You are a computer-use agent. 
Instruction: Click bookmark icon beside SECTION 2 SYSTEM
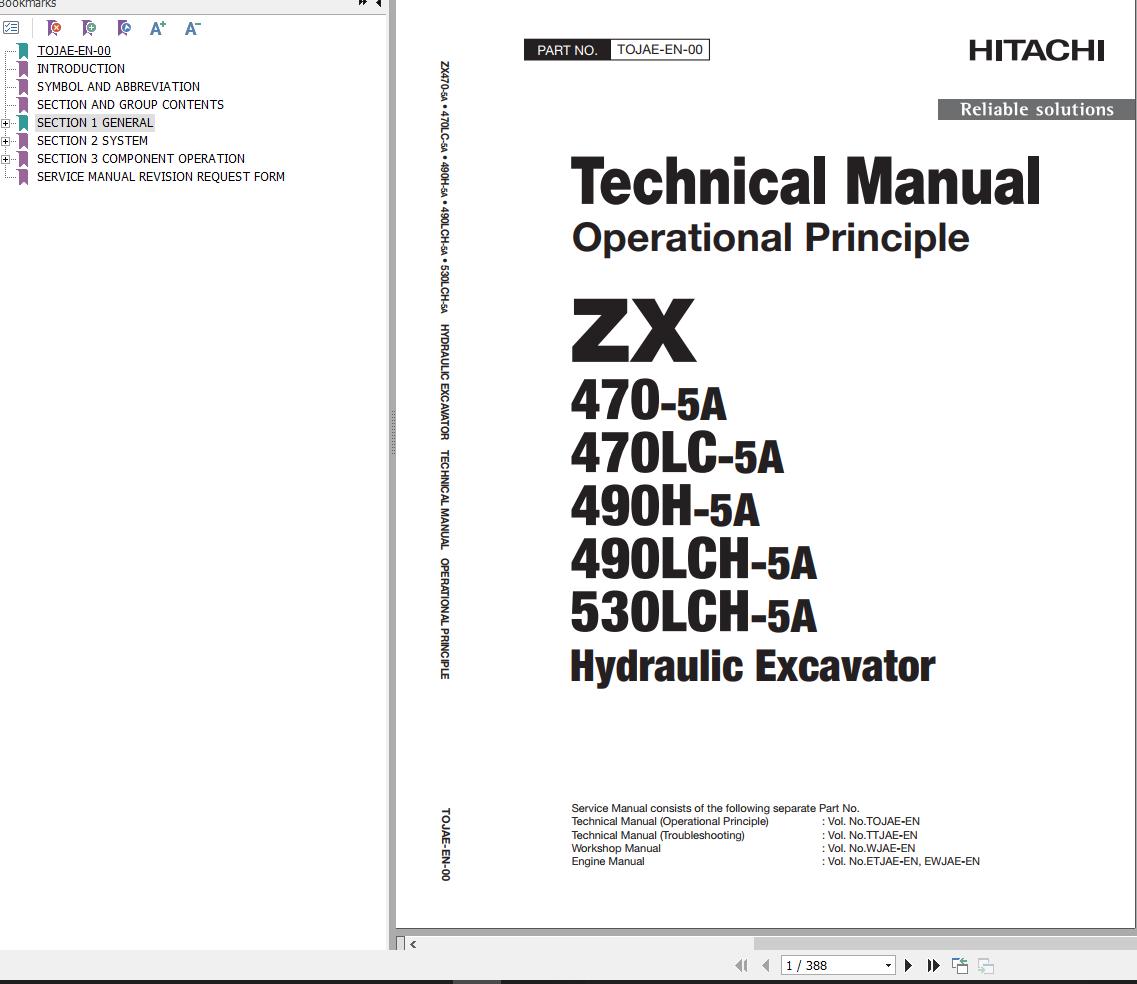(23, 141)
